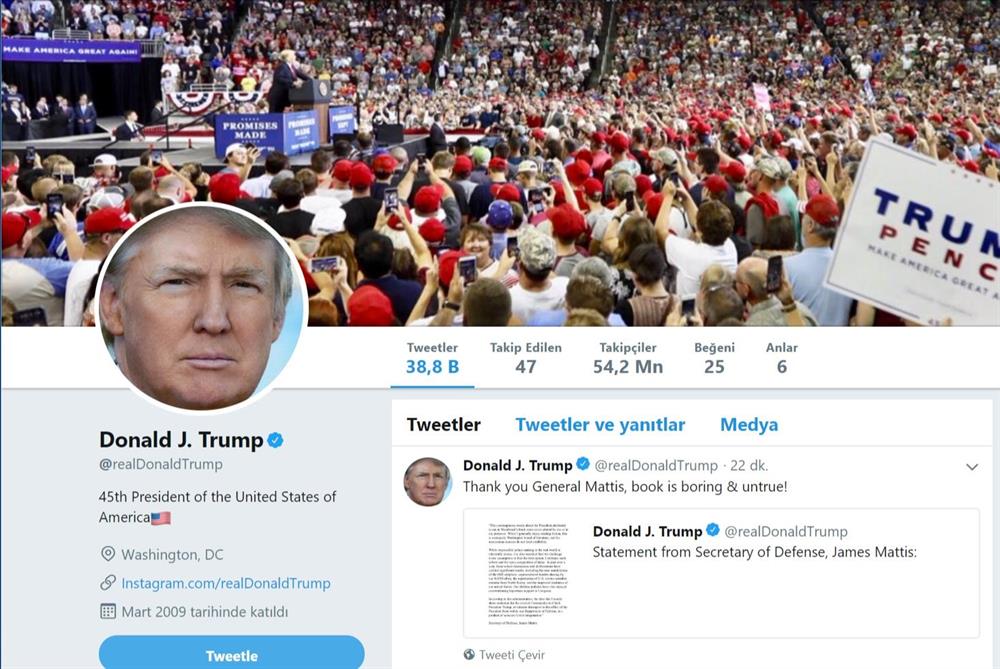Click the chain link icon beside Instagram URL
Image resolution: width=1000 pixels, height=669 pixels.
[x=108, y=582]
